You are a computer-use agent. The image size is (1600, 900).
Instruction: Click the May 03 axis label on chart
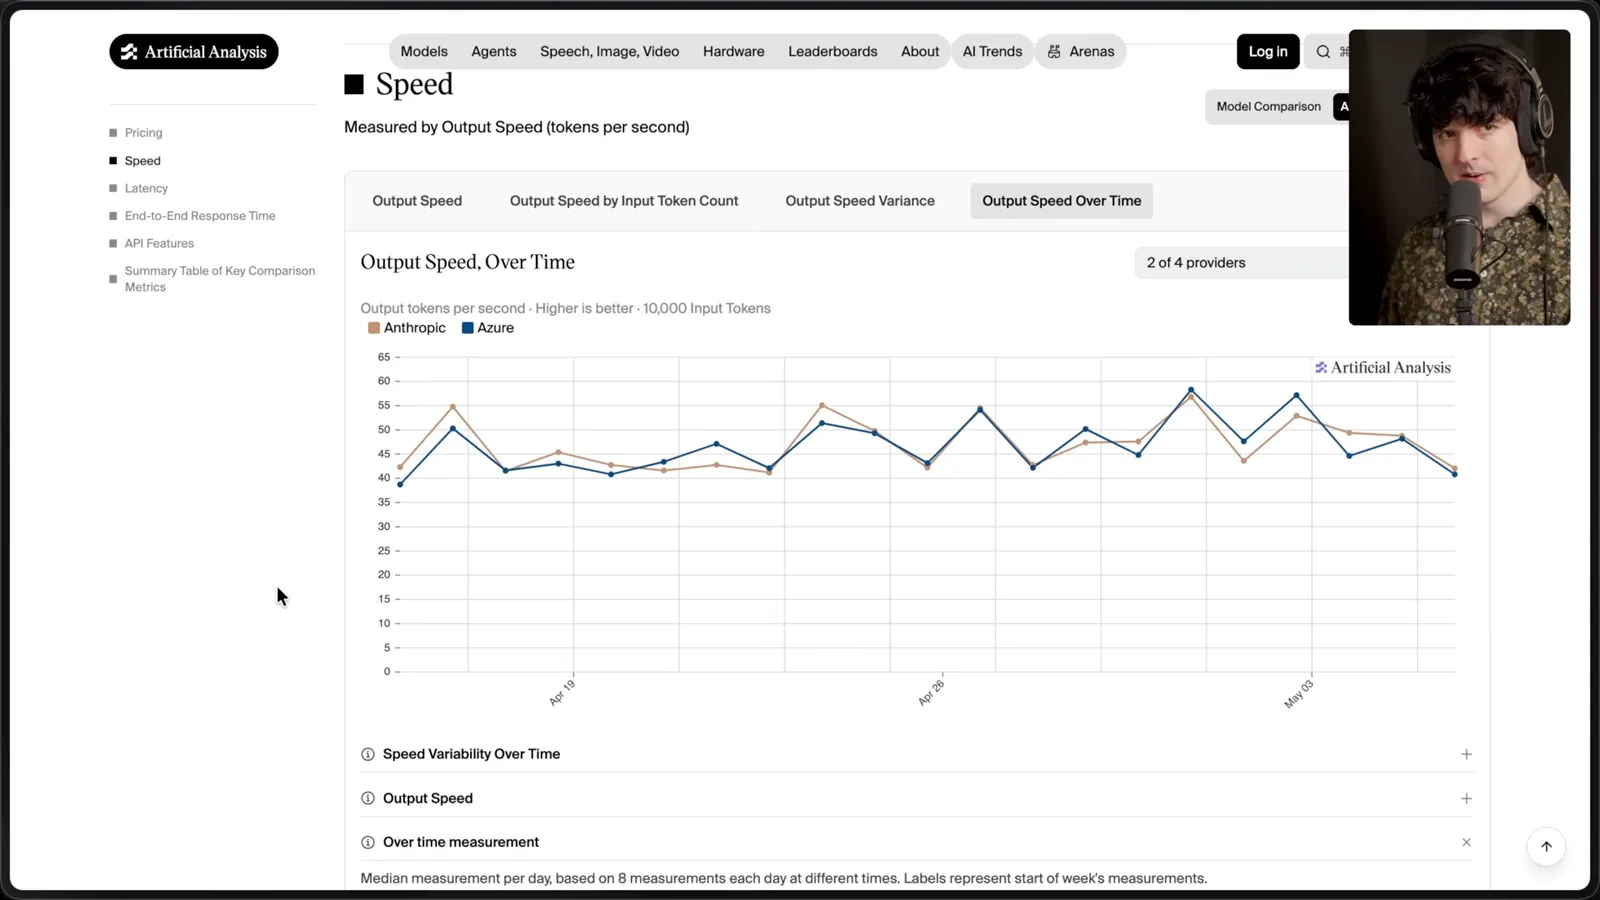[x=1299, y=694]
